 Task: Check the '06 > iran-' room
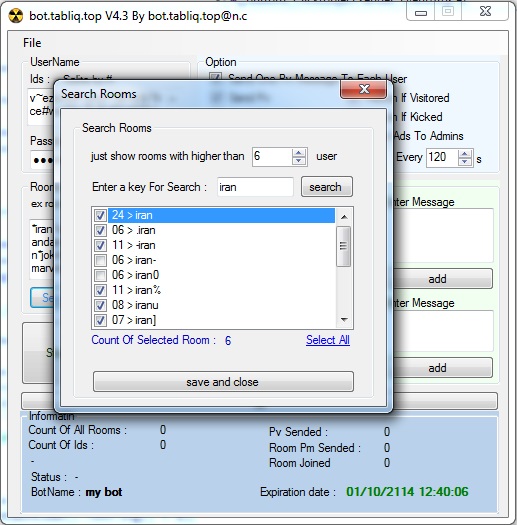(x=100, y=260)
